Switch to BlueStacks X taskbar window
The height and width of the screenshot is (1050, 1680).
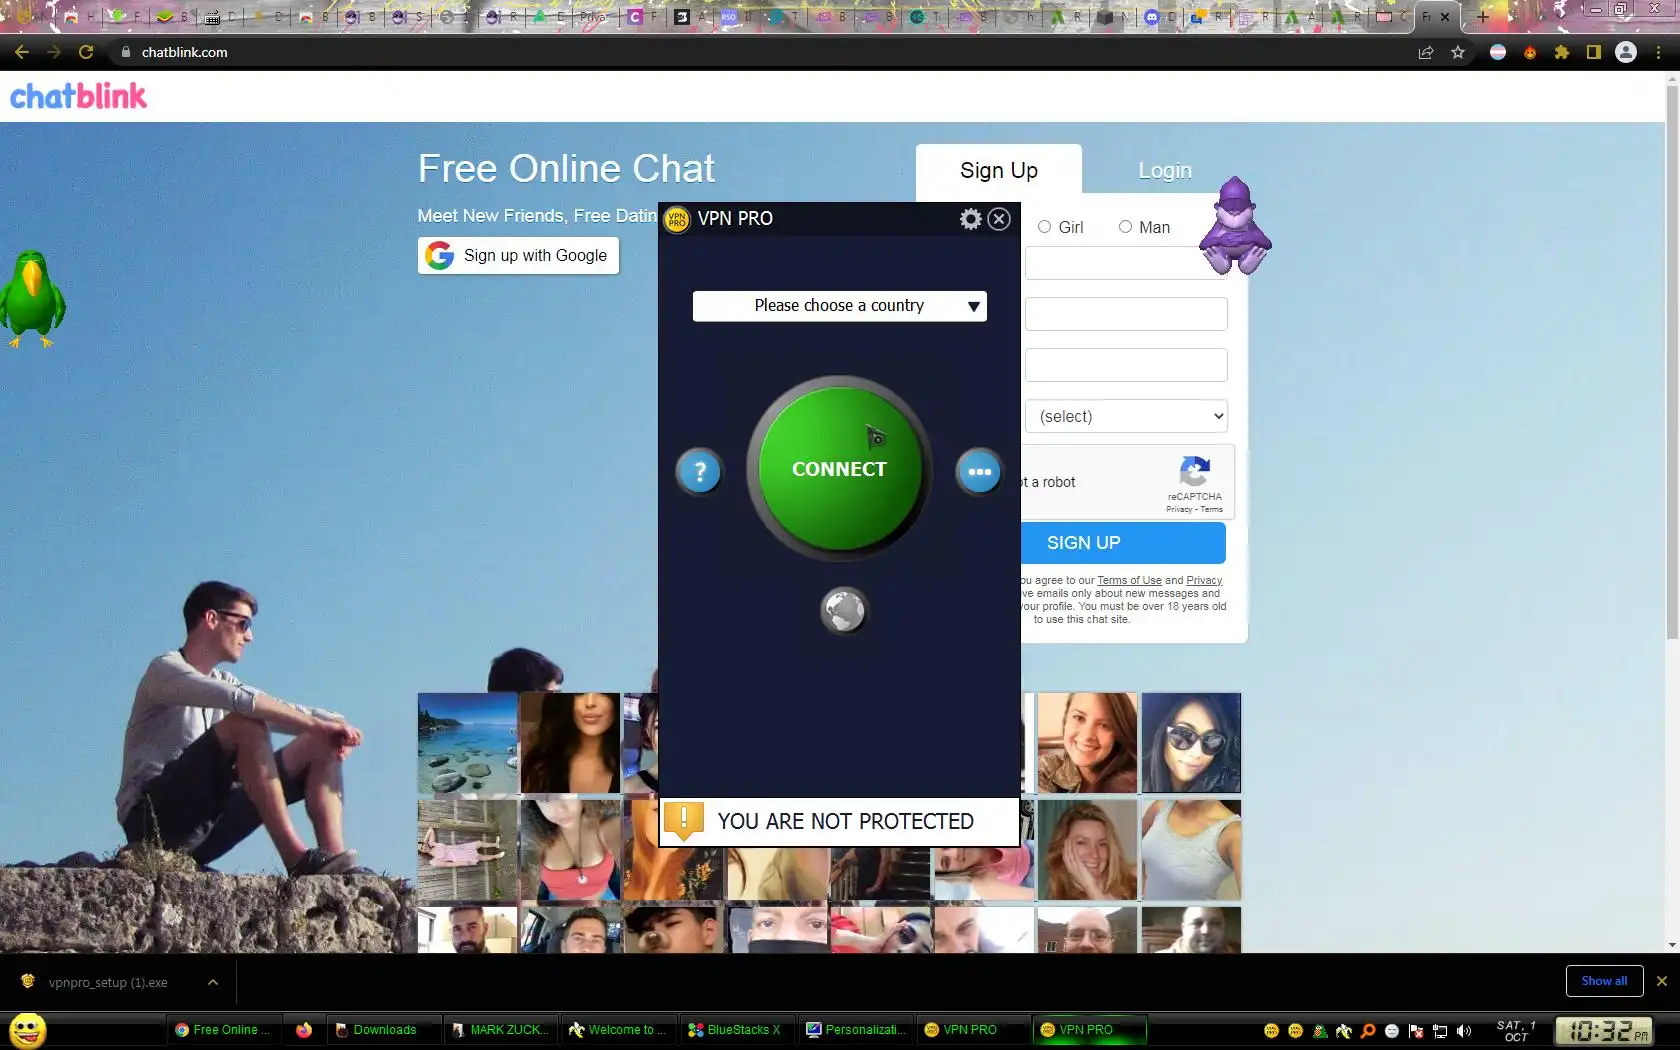coord(736,1030)
